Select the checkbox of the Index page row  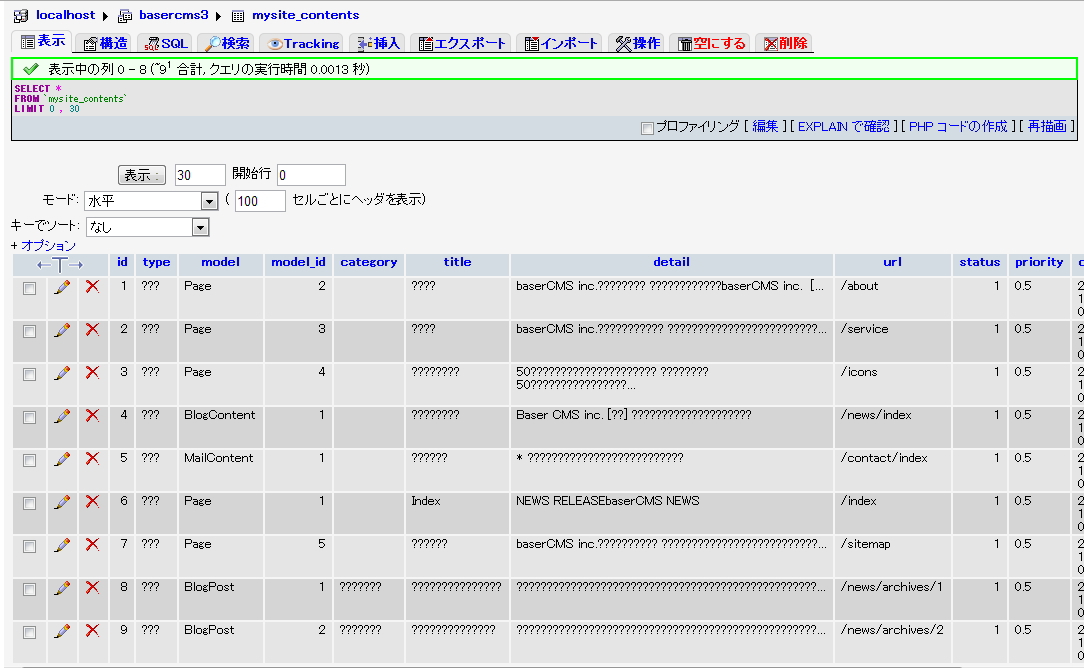tap(29, 501)
